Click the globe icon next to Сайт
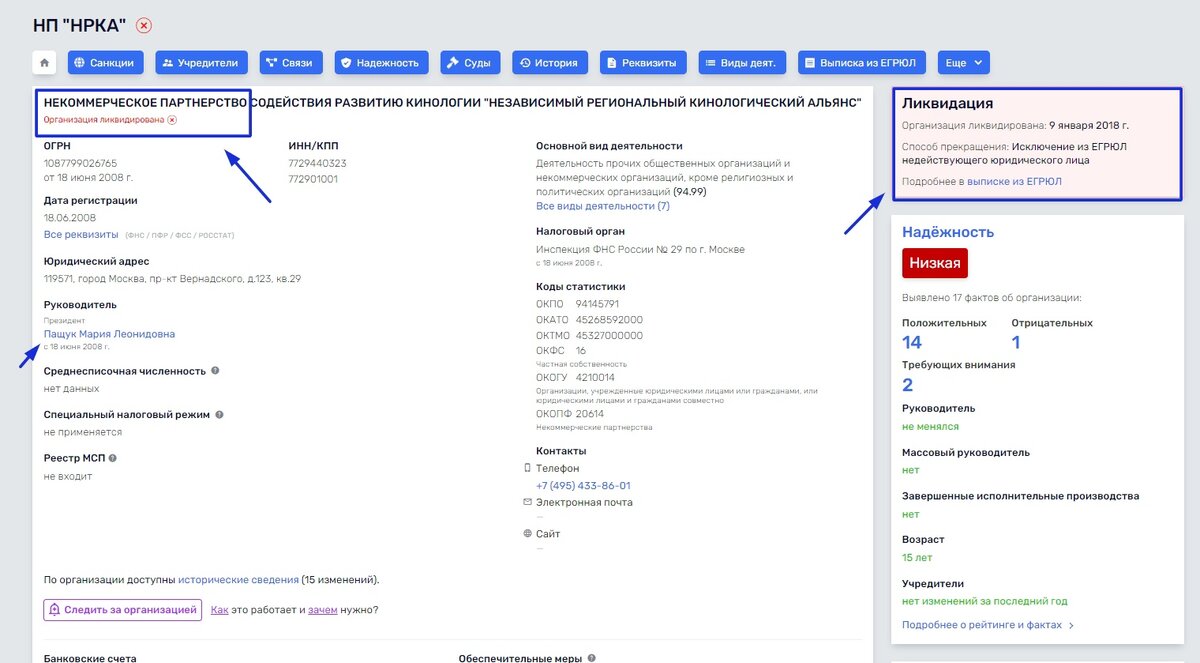This screenshot has width=1200, height=663. pyautogui.click(x=528, y=533)
